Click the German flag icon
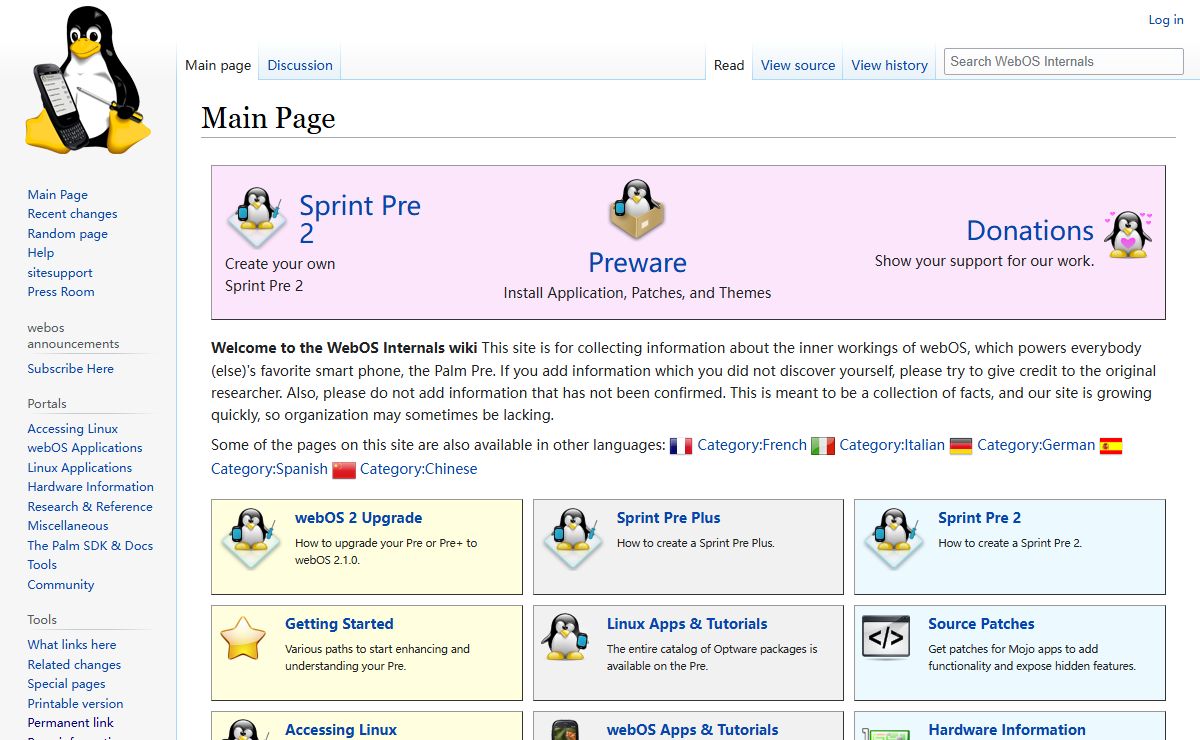1200x740 pixels. (961, 446)
